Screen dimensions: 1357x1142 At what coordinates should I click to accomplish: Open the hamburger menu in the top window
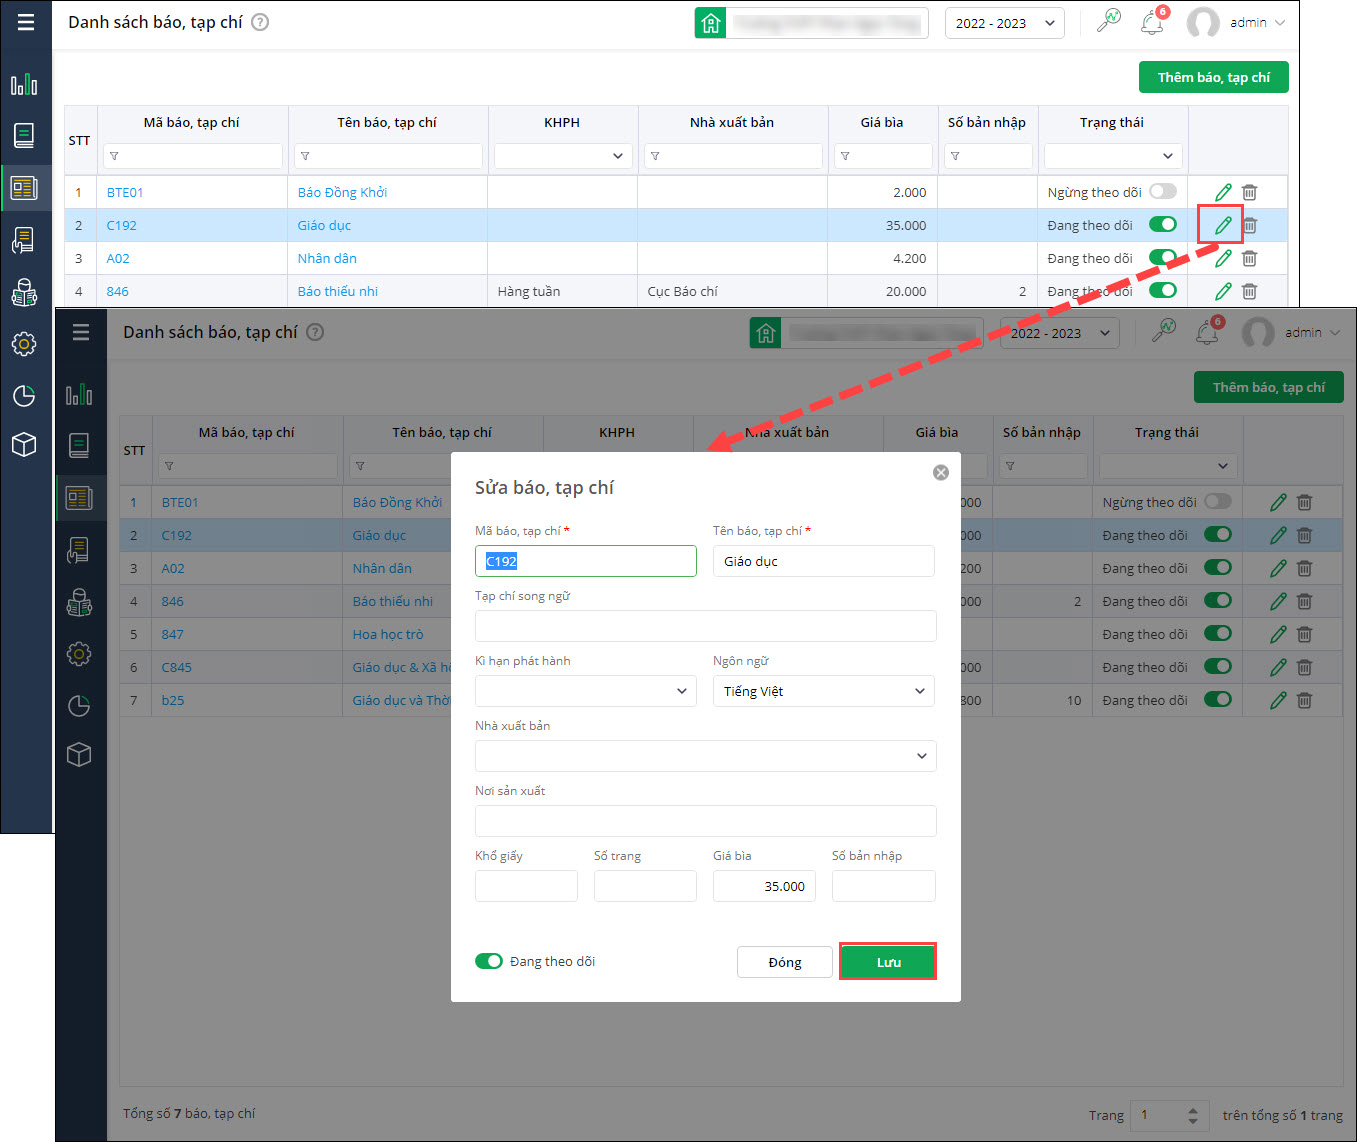coord(26,22)
